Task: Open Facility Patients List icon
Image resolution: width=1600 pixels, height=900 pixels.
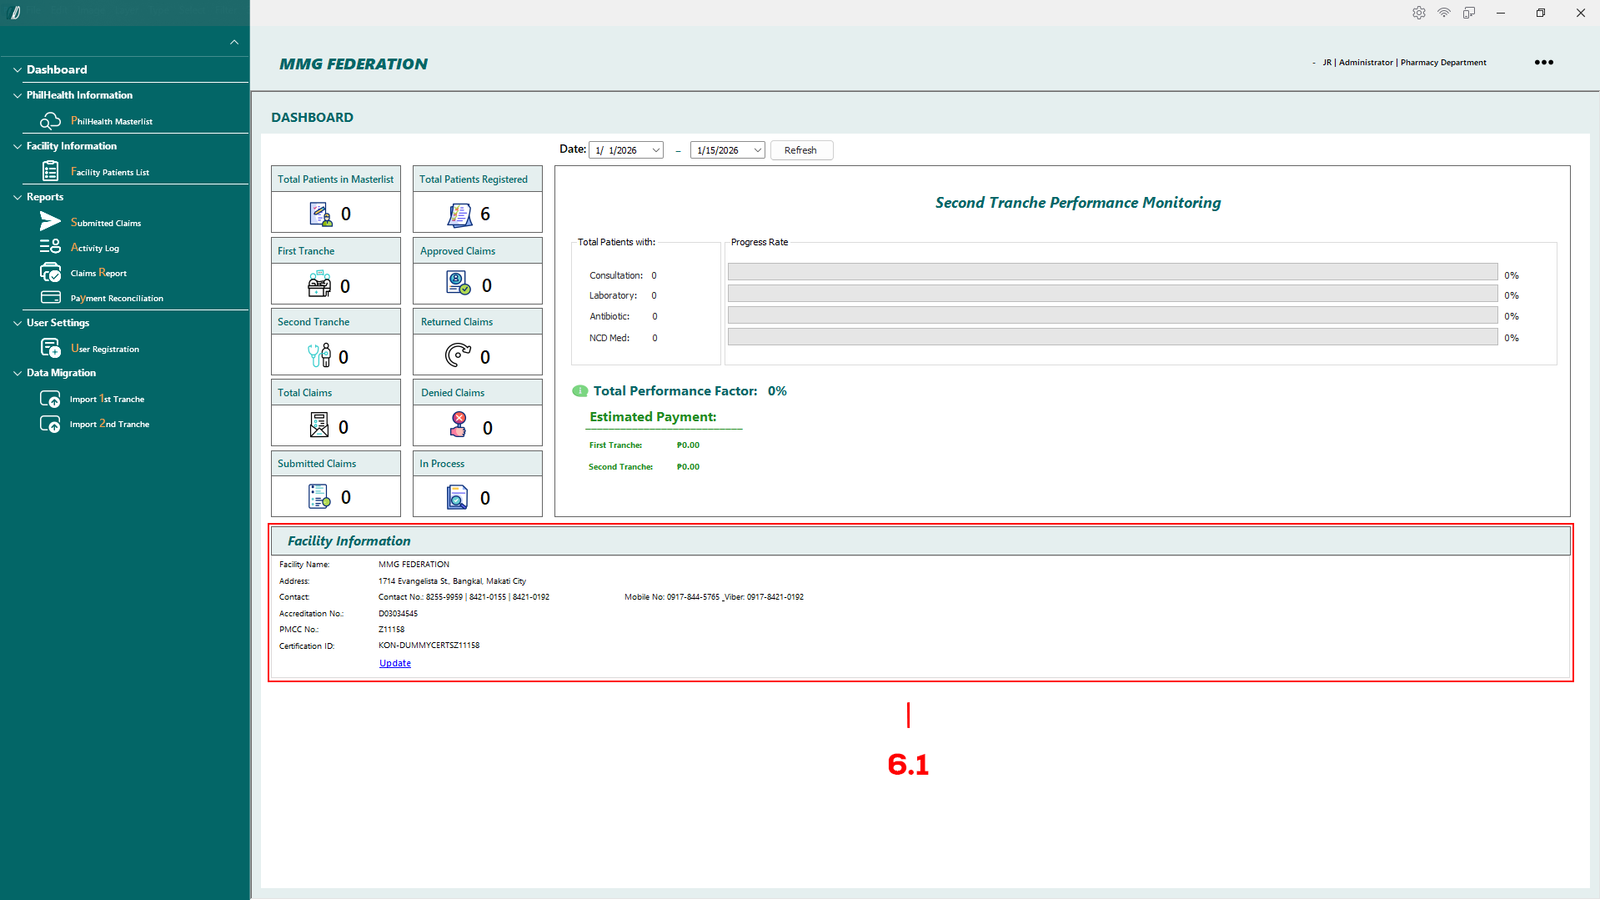Action: [x=50, y=172]
